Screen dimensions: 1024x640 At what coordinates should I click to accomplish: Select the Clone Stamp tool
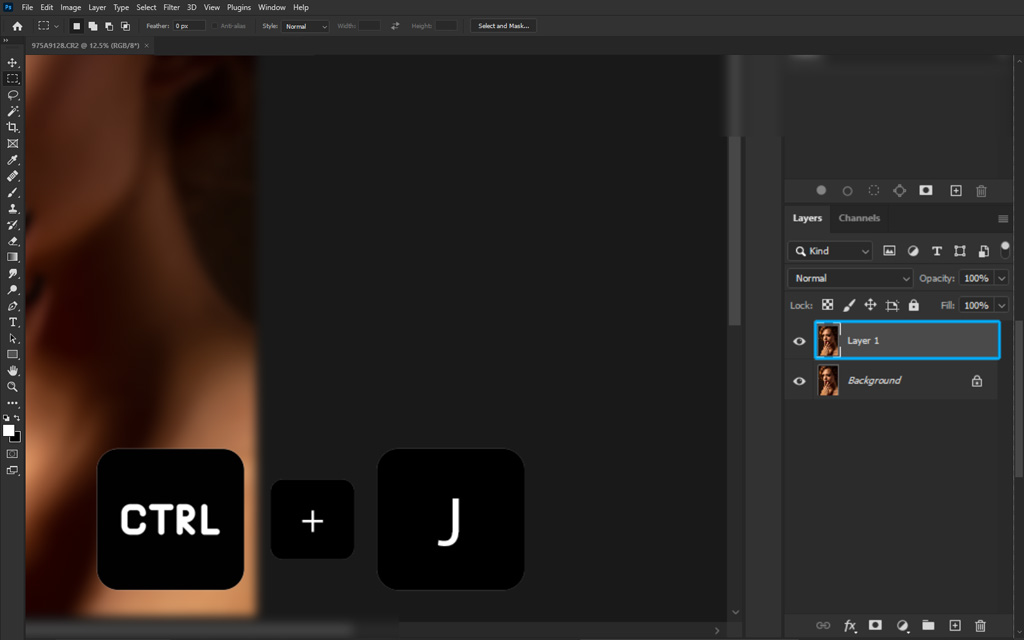click(12, 209)
